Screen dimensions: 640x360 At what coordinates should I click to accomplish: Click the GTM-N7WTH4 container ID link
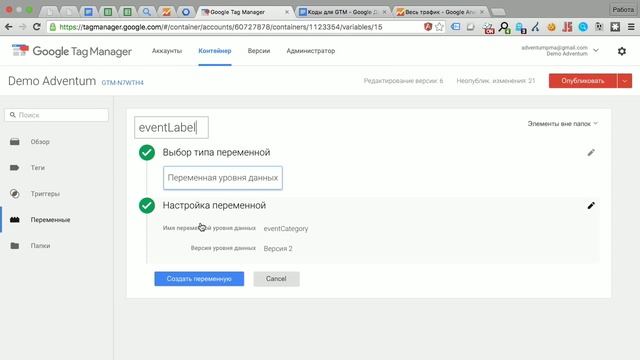(122, 82)
